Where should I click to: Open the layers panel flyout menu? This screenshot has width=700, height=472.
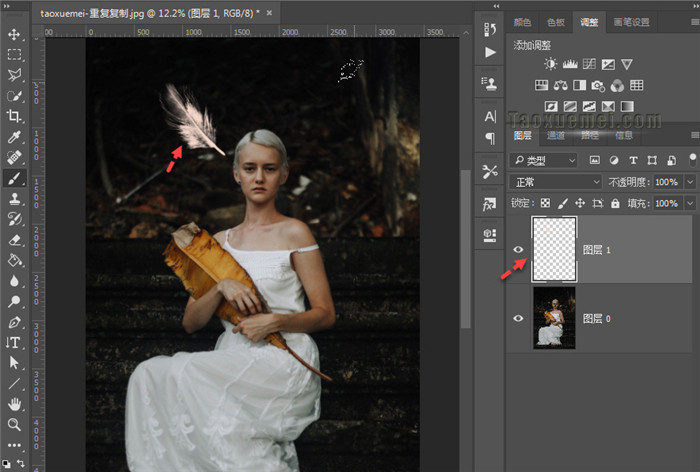pyautogui.click(x=695, y=135)
